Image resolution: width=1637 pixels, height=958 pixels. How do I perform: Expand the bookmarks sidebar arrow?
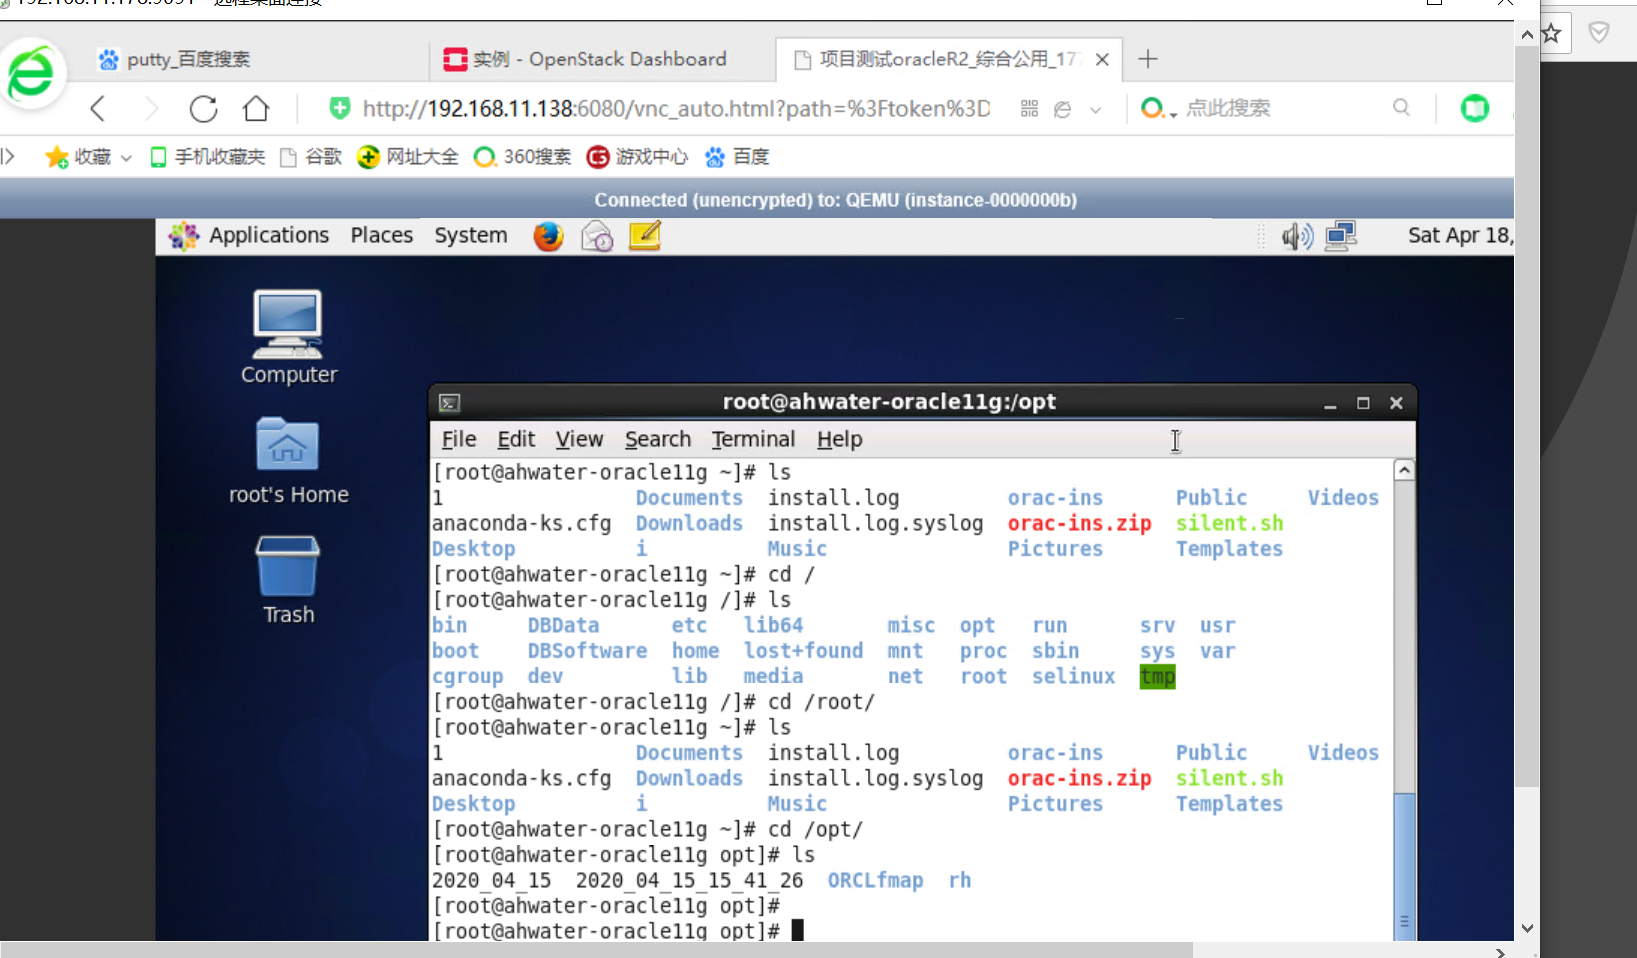point(8,156)
